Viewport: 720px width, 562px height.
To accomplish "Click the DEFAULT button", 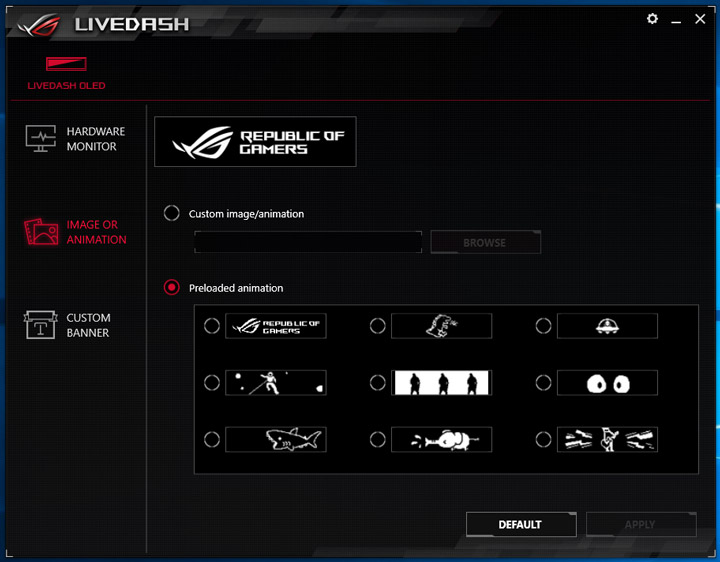I will 521,524.
